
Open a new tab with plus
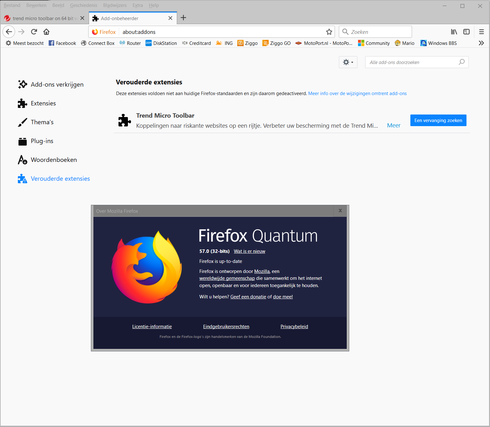[x=183, y=18]
